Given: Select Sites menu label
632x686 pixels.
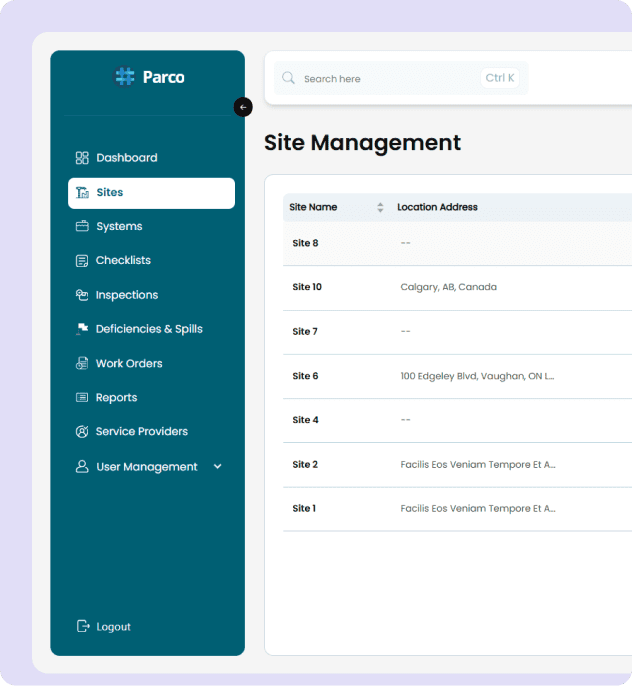Looking at the screenshot, I should pyautogui.click(x=110, y=192).
